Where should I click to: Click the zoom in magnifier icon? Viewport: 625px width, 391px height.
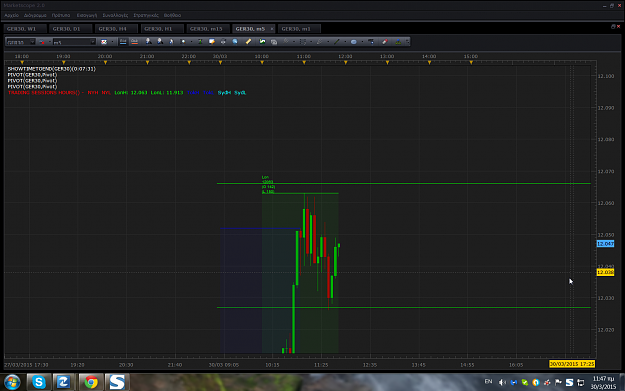pos(149,41)
